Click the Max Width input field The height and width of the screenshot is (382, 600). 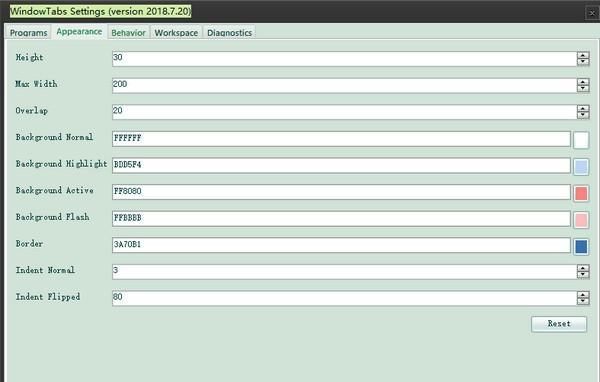(x=344, y=85)
